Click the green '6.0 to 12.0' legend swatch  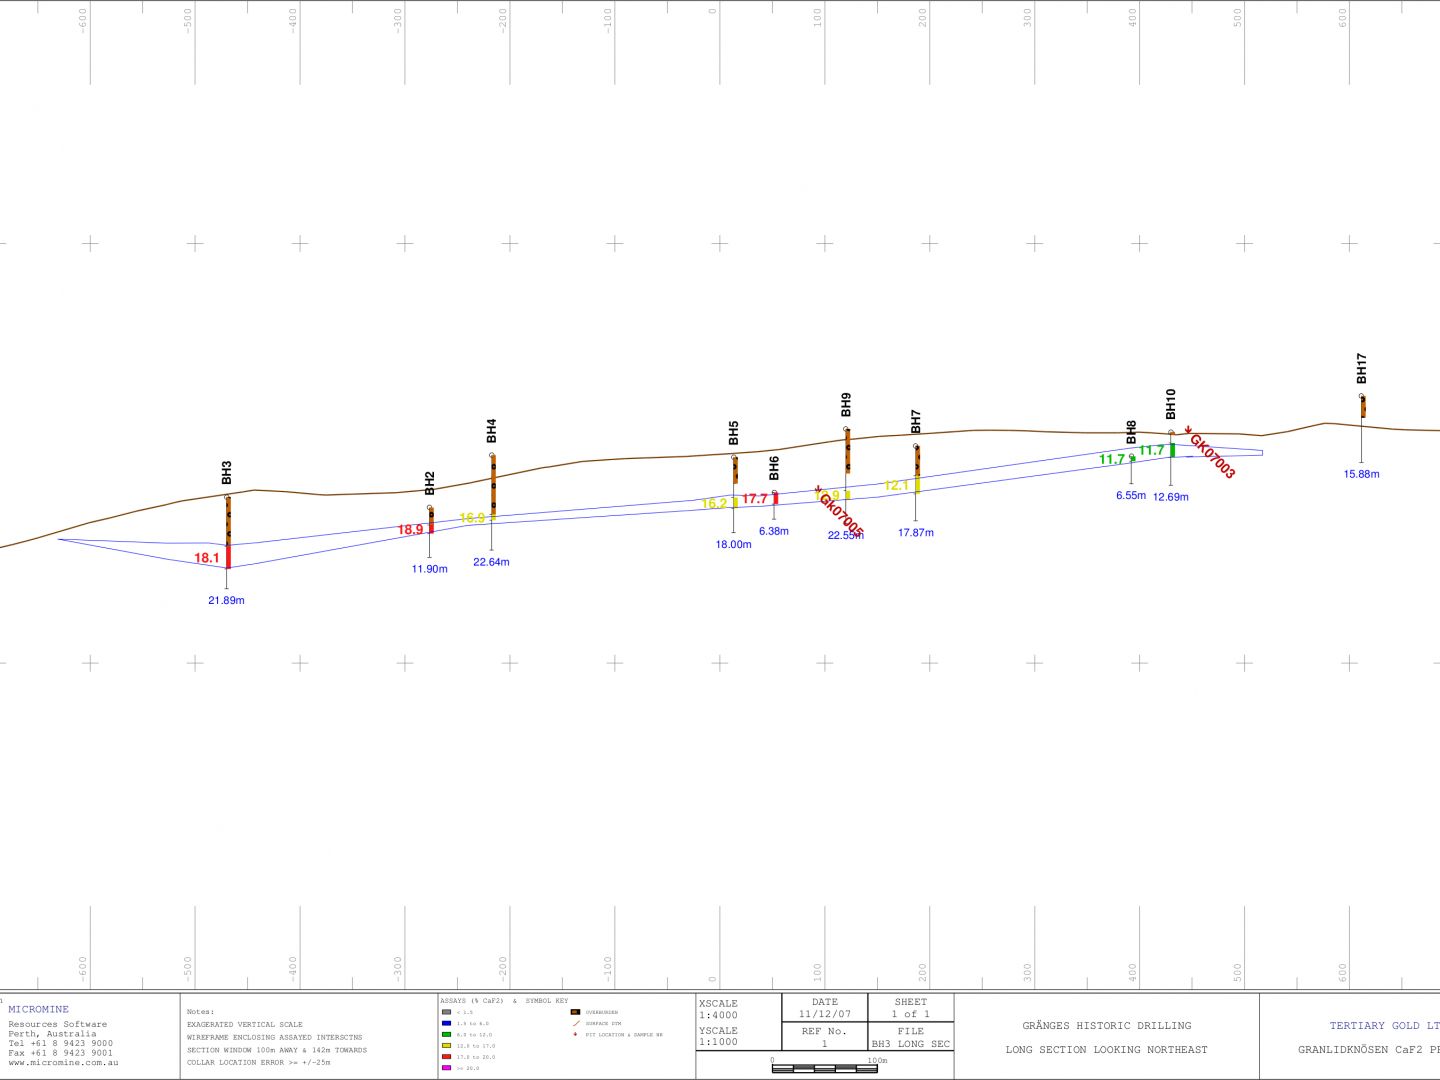(x=446, y=1035)
